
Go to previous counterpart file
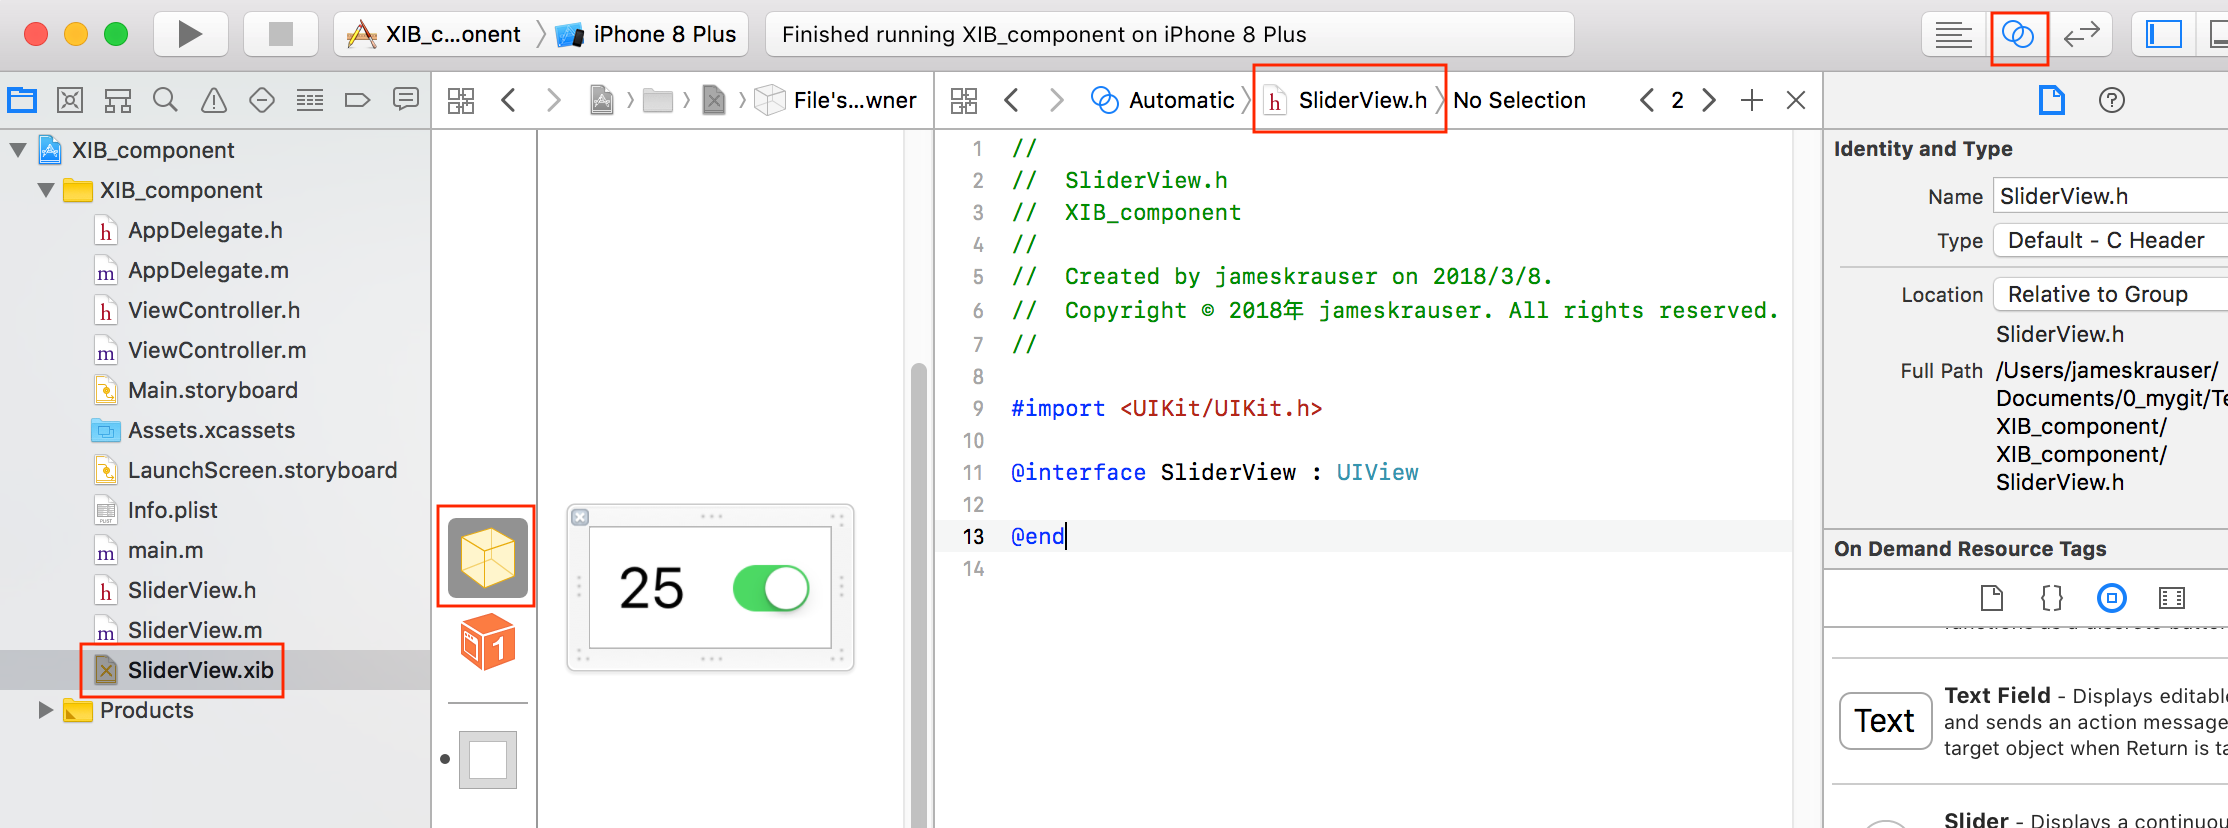pos(1646,100)
